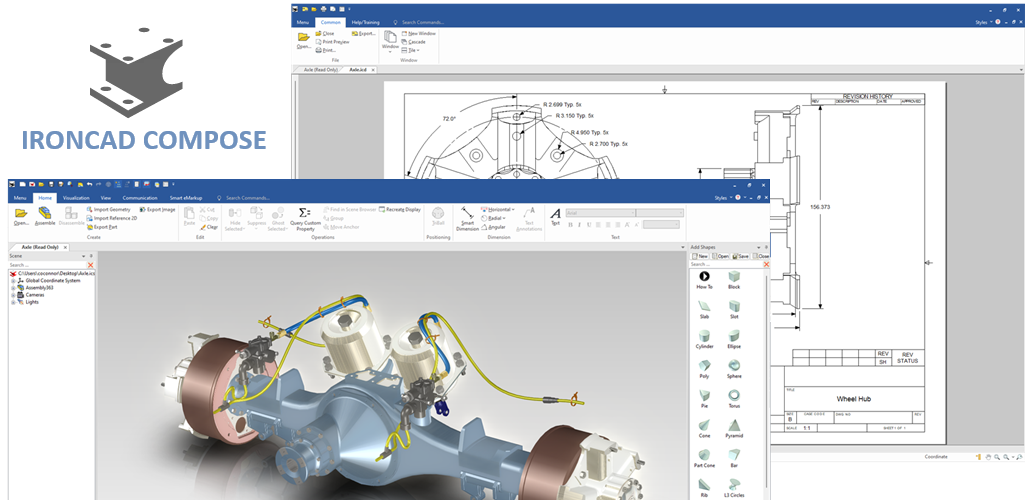
Task: Click Clear in the Edit group
Action: [x=209, y=227]
